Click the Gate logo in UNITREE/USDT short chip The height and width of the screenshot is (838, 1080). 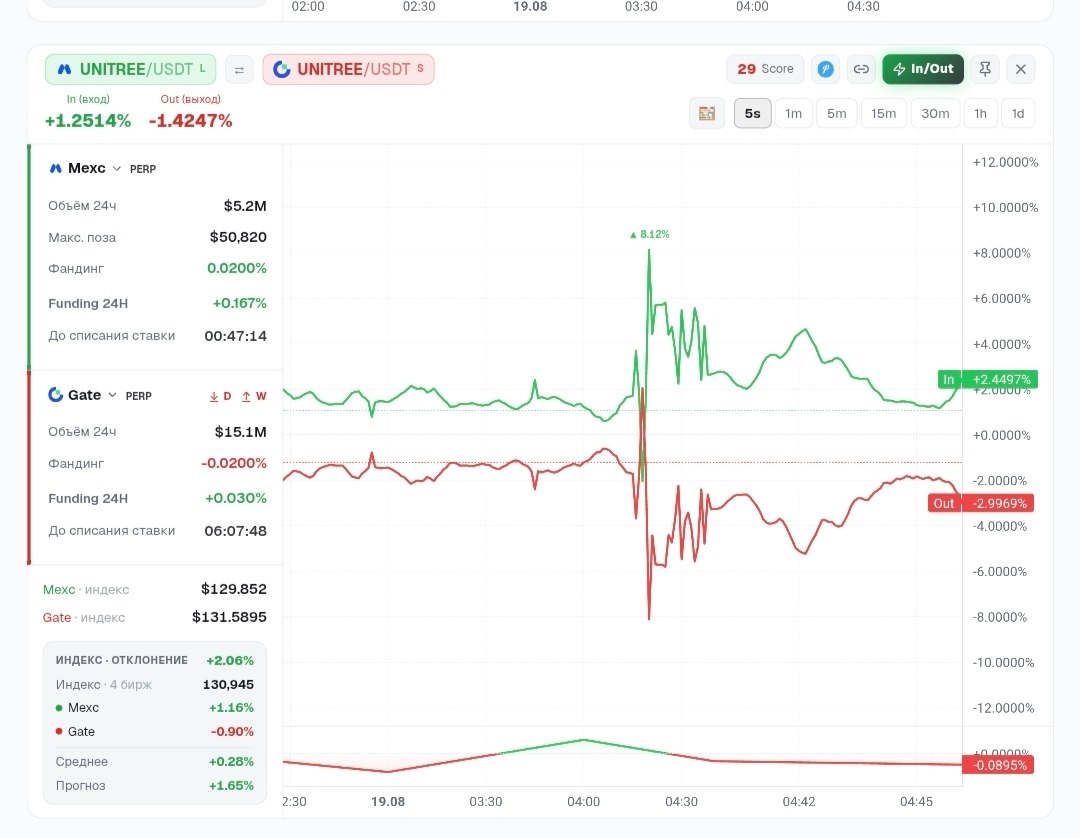(282, 69)
